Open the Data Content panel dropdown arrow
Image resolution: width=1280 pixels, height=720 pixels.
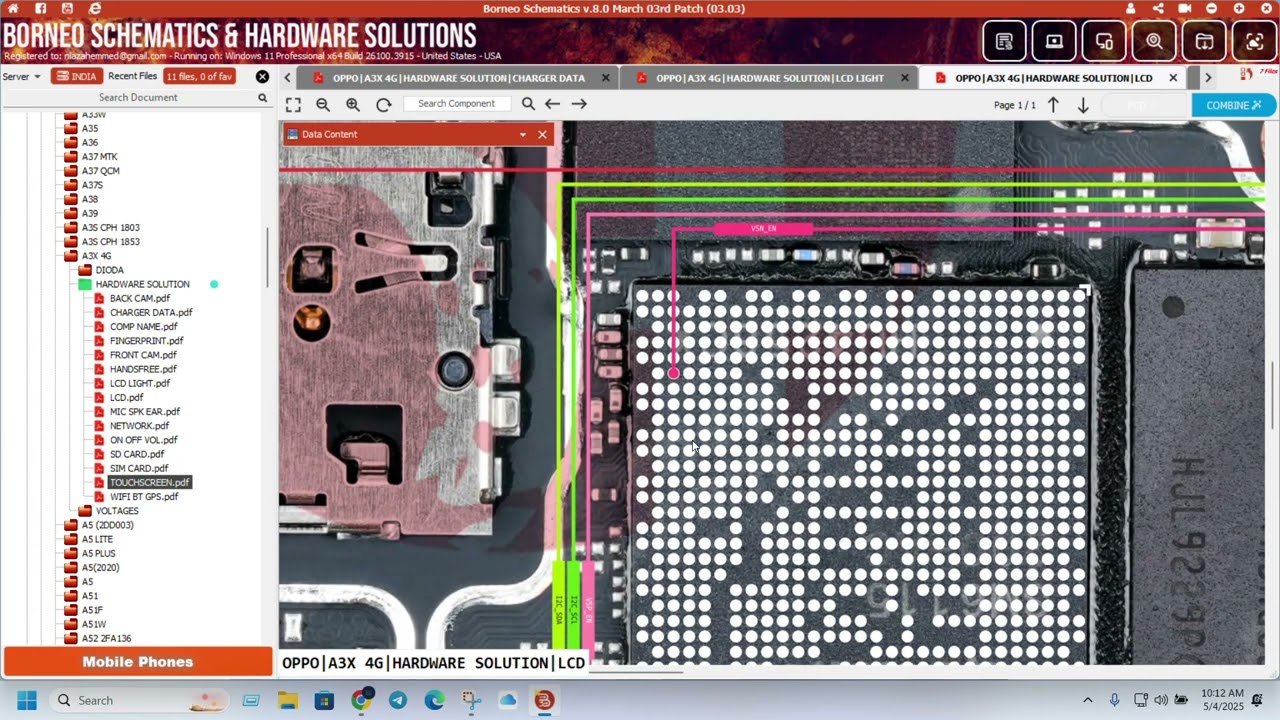coord(522,134)
